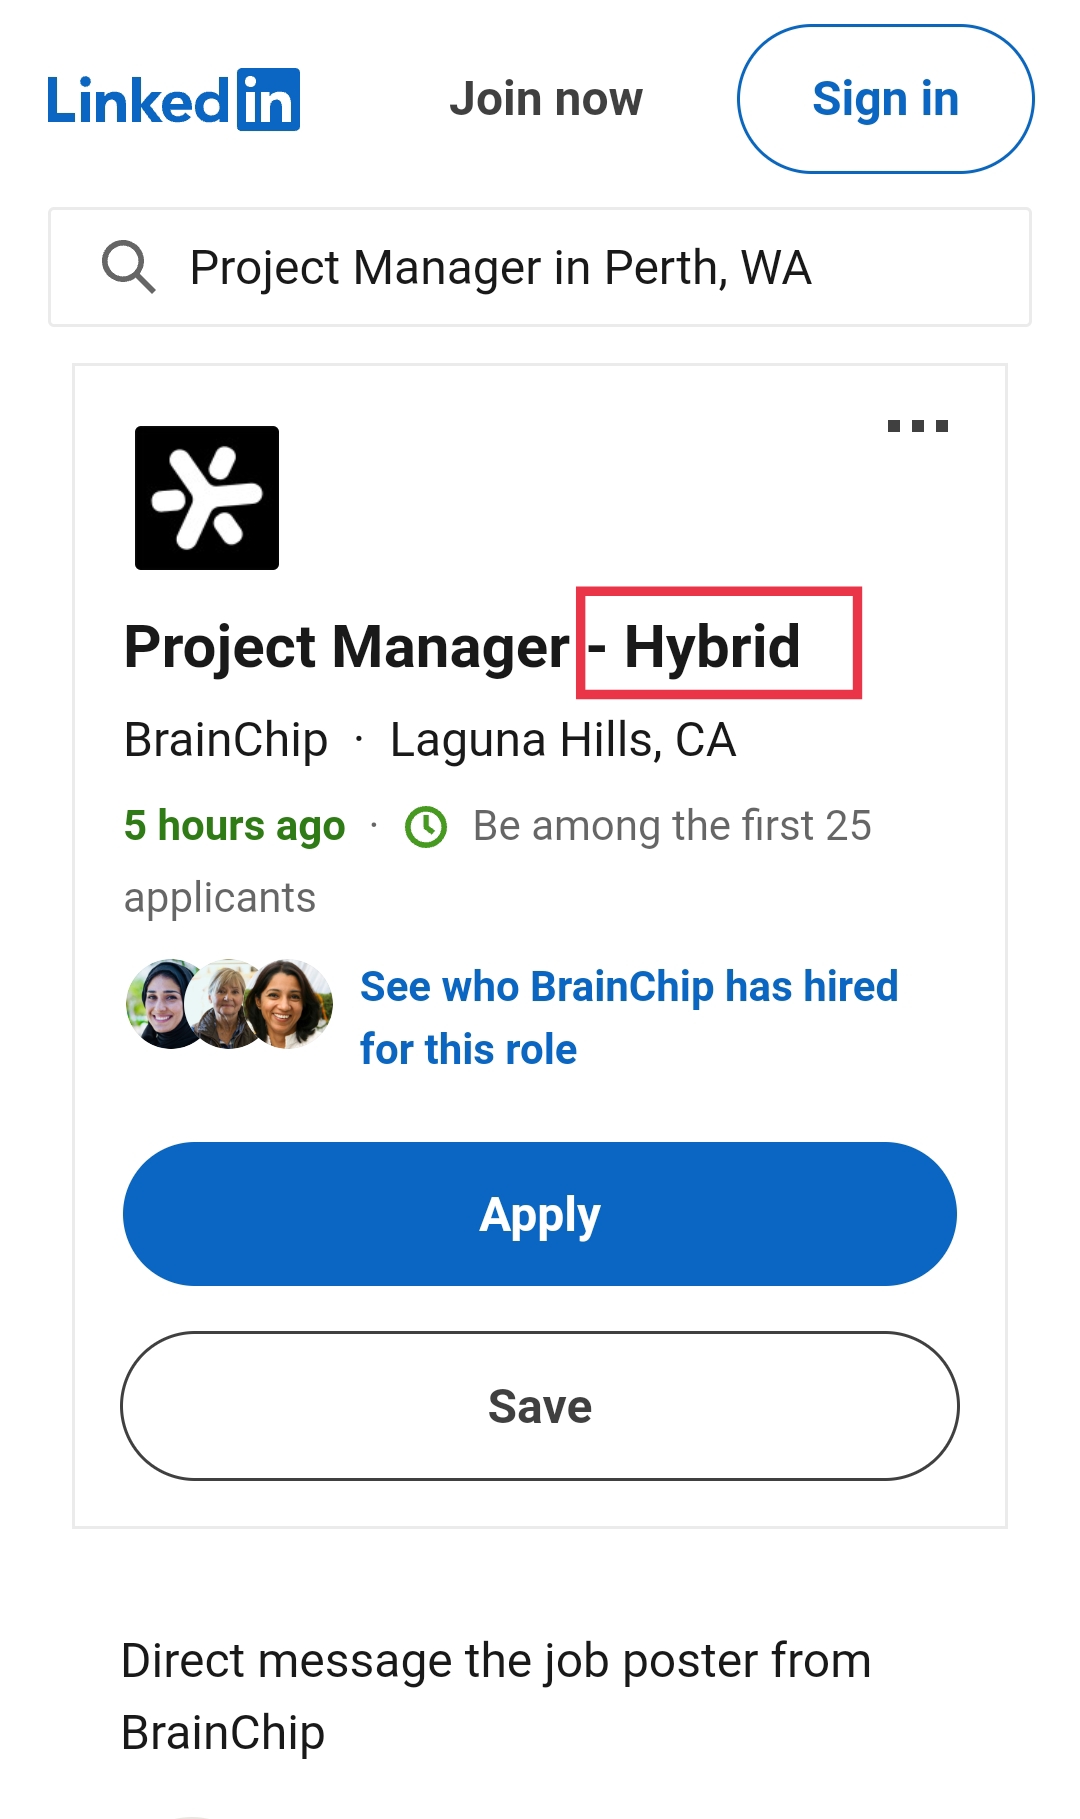Click the LinkedIn logo
This screenshot has width=1080, height=1819.
pos(173,100)
